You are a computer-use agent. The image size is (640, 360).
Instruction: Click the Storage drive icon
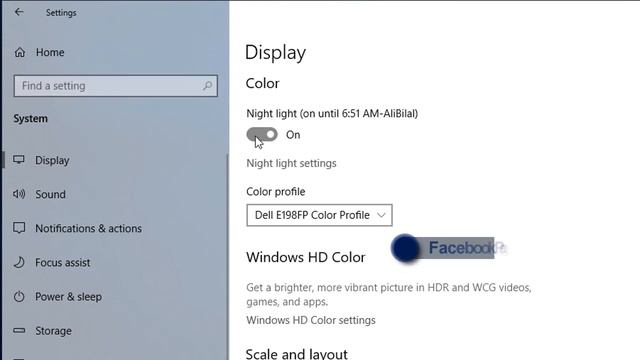[x=19, y=330]
